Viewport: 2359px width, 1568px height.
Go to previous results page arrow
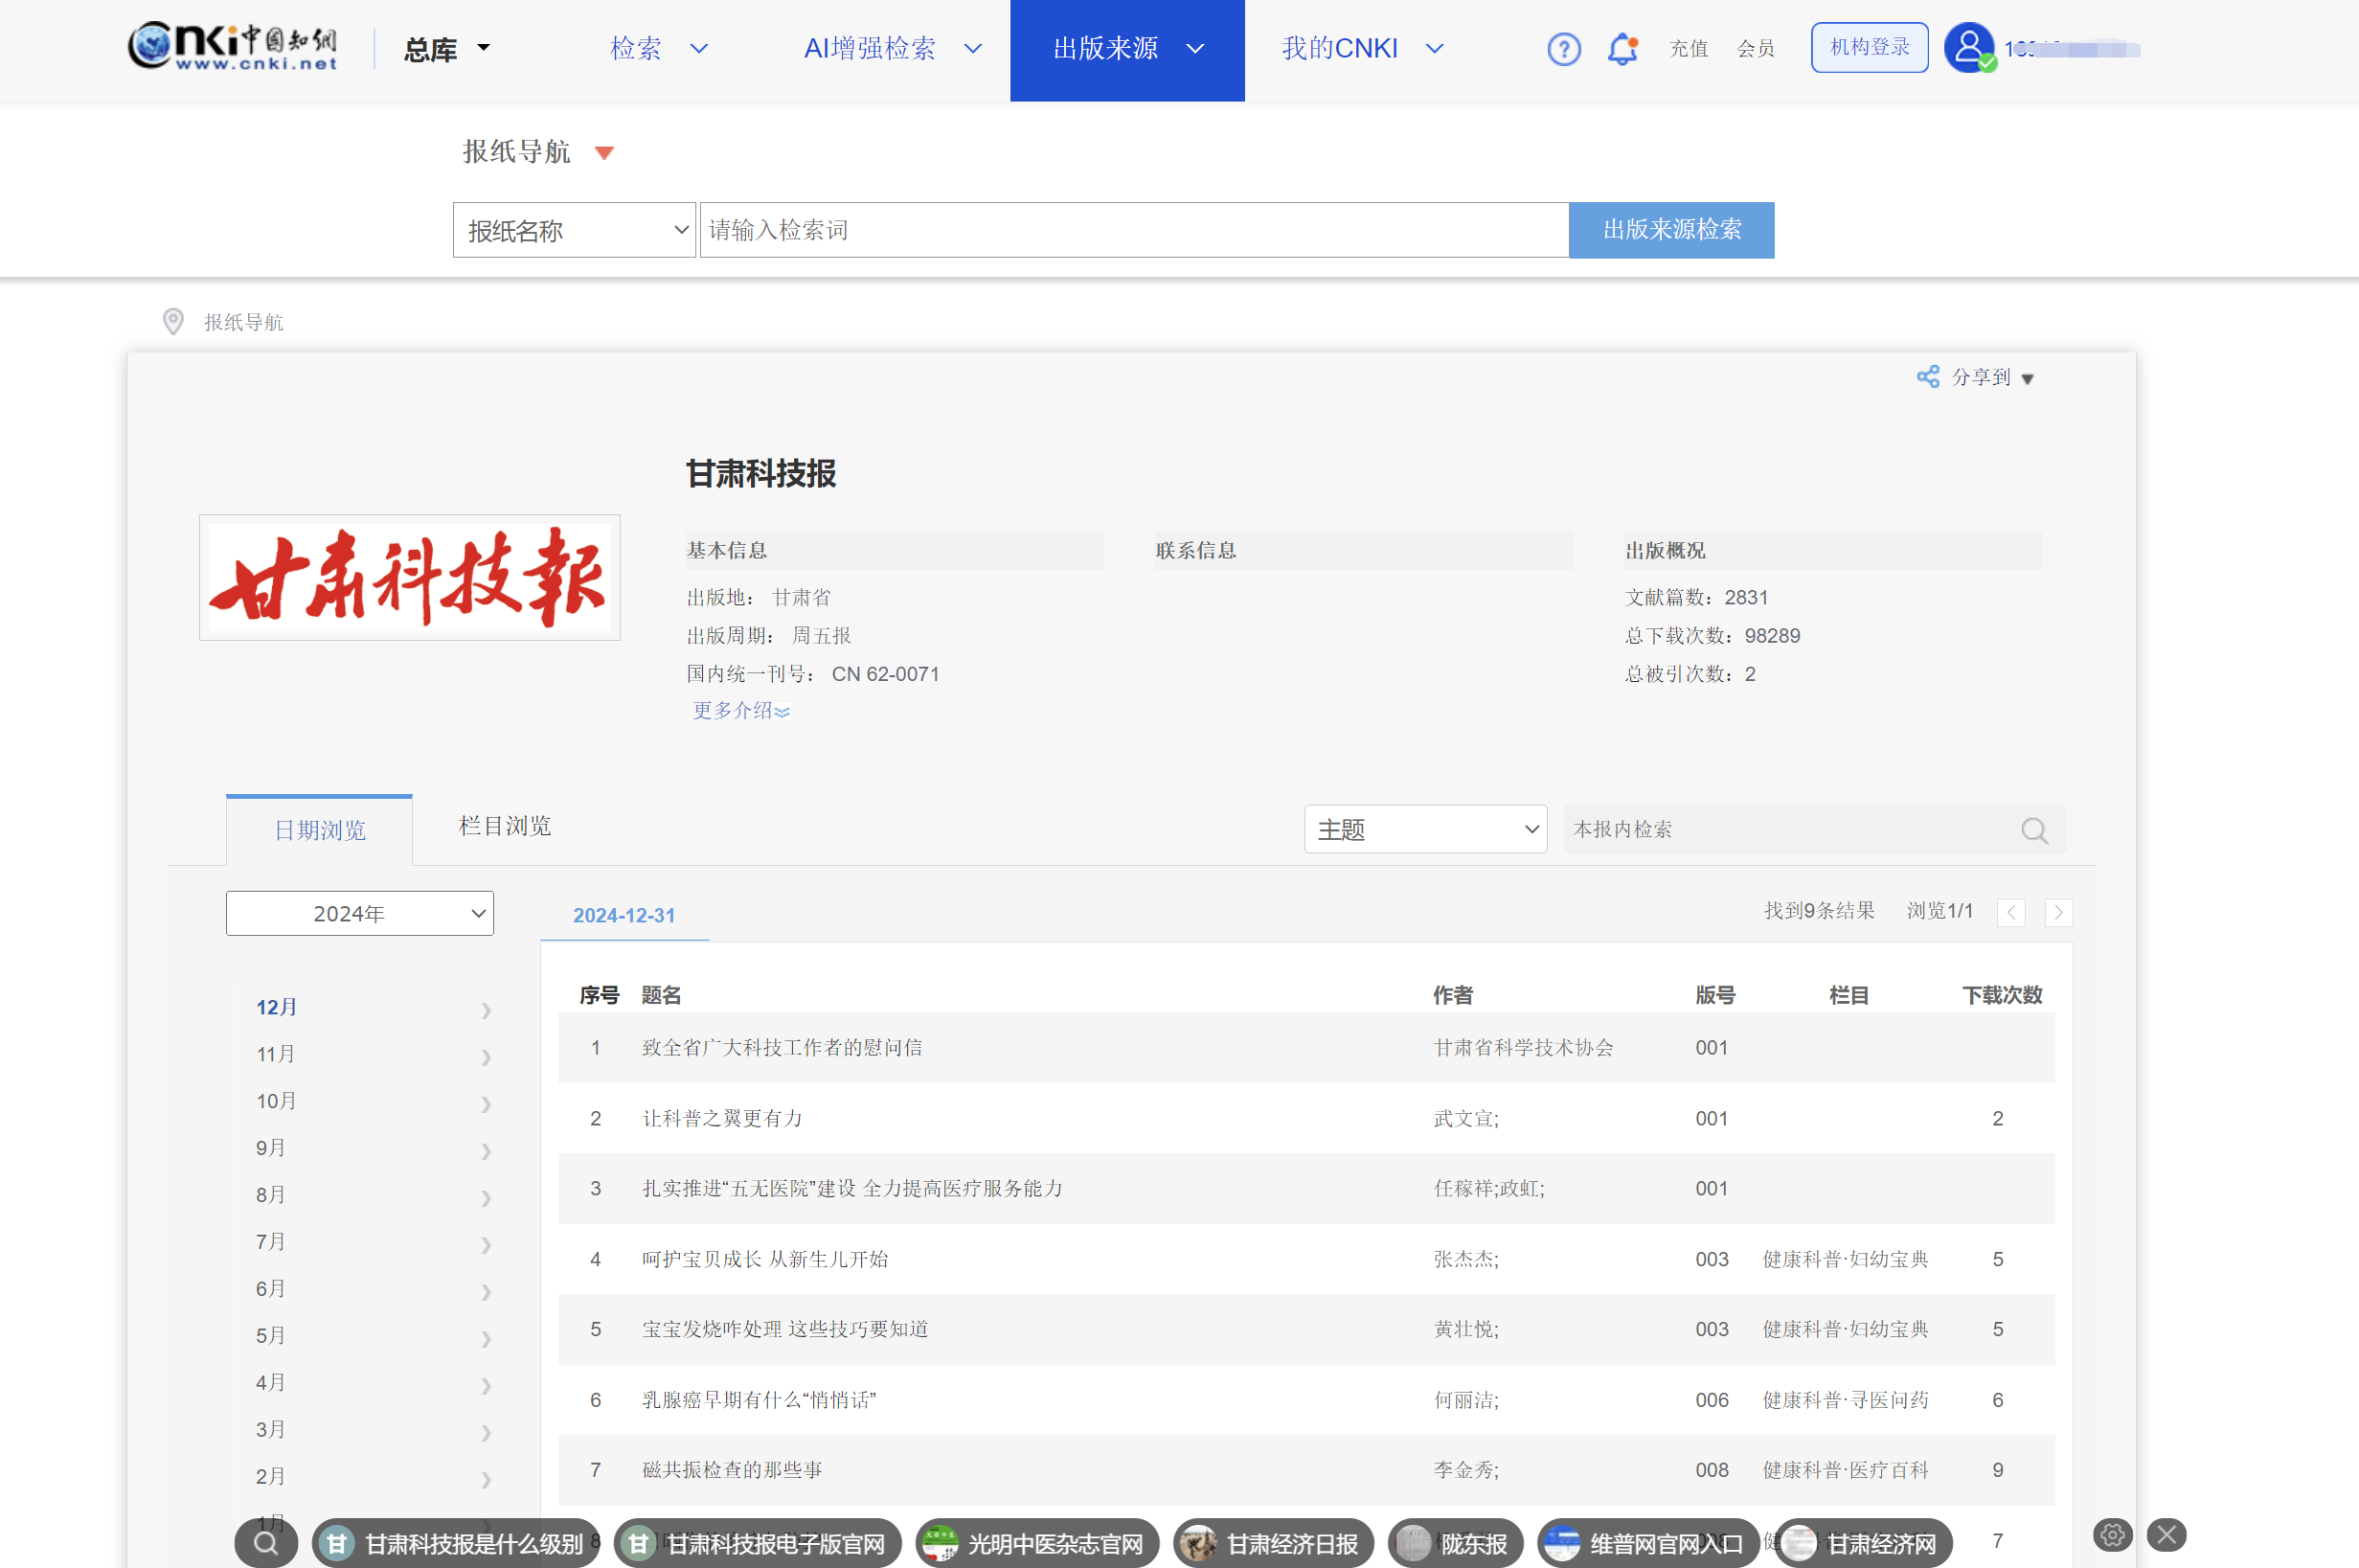click(x=2011, y=912)
